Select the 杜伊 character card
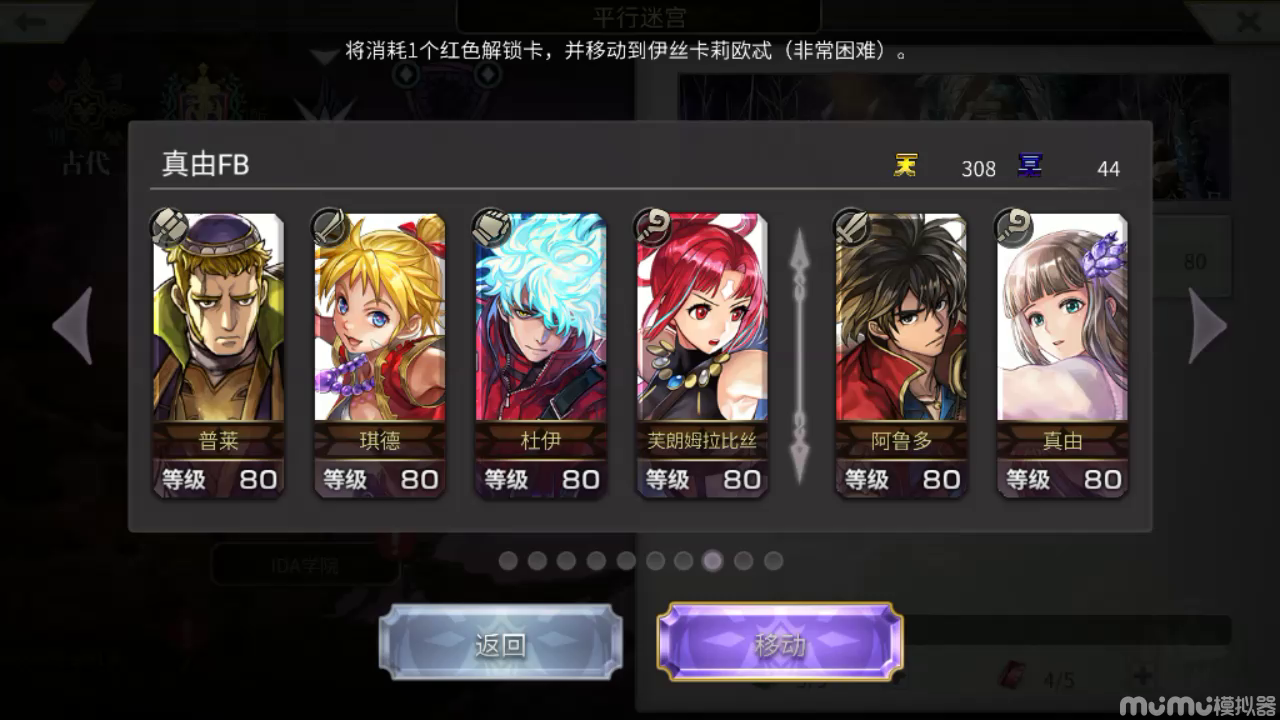The height and width of the screenshot is (720, 1280). click(x=541, y=355)
